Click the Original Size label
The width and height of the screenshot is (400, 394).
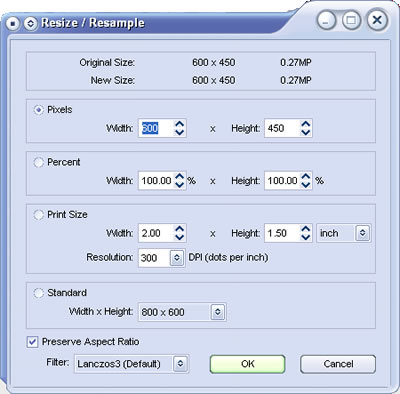point(107,63)
